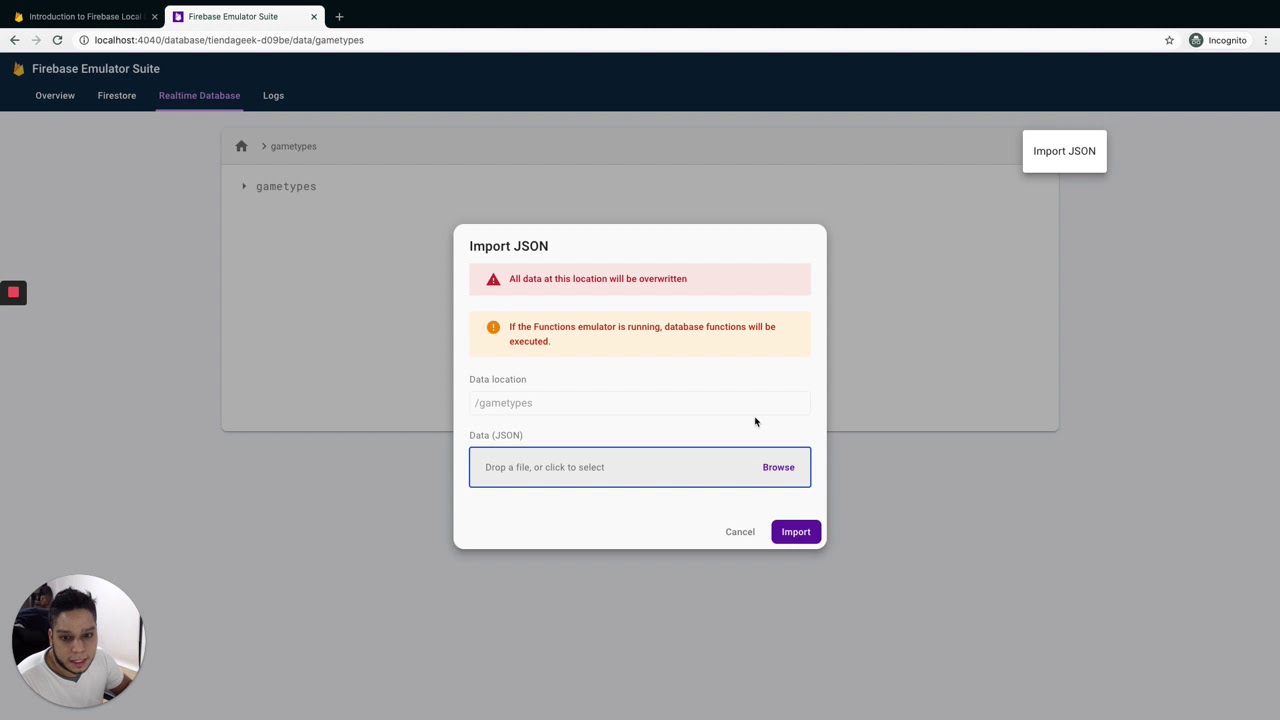
Task: Open a new browser tab
Action: tap(339, 16)
